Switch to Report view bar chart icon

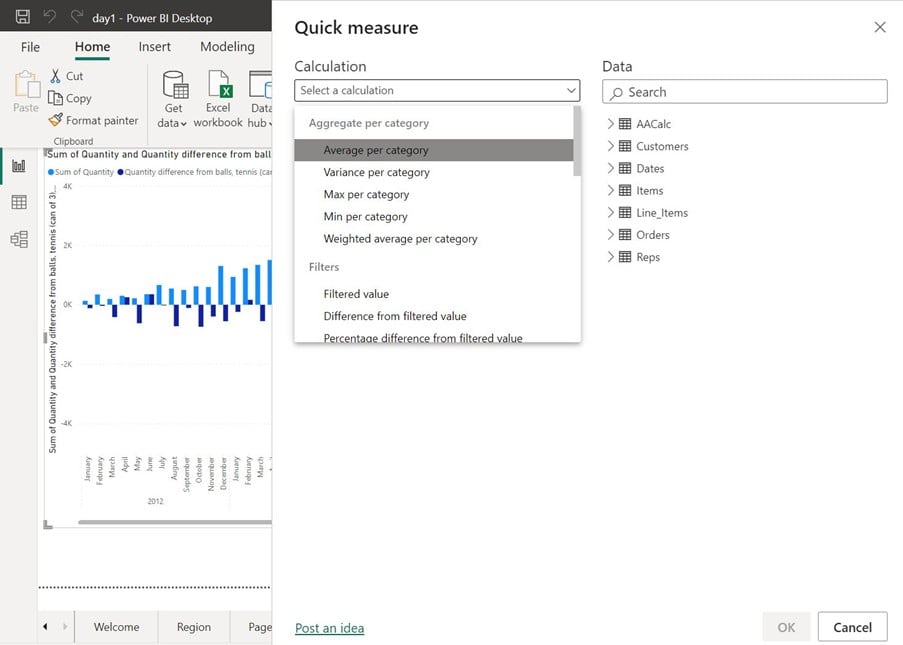pyautogui.click(x=19, y=166)
